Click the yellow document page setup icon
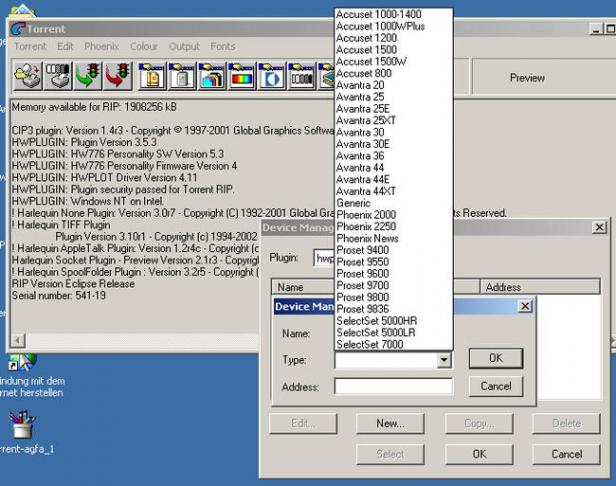616x486 pixels. tap(152, 76)
